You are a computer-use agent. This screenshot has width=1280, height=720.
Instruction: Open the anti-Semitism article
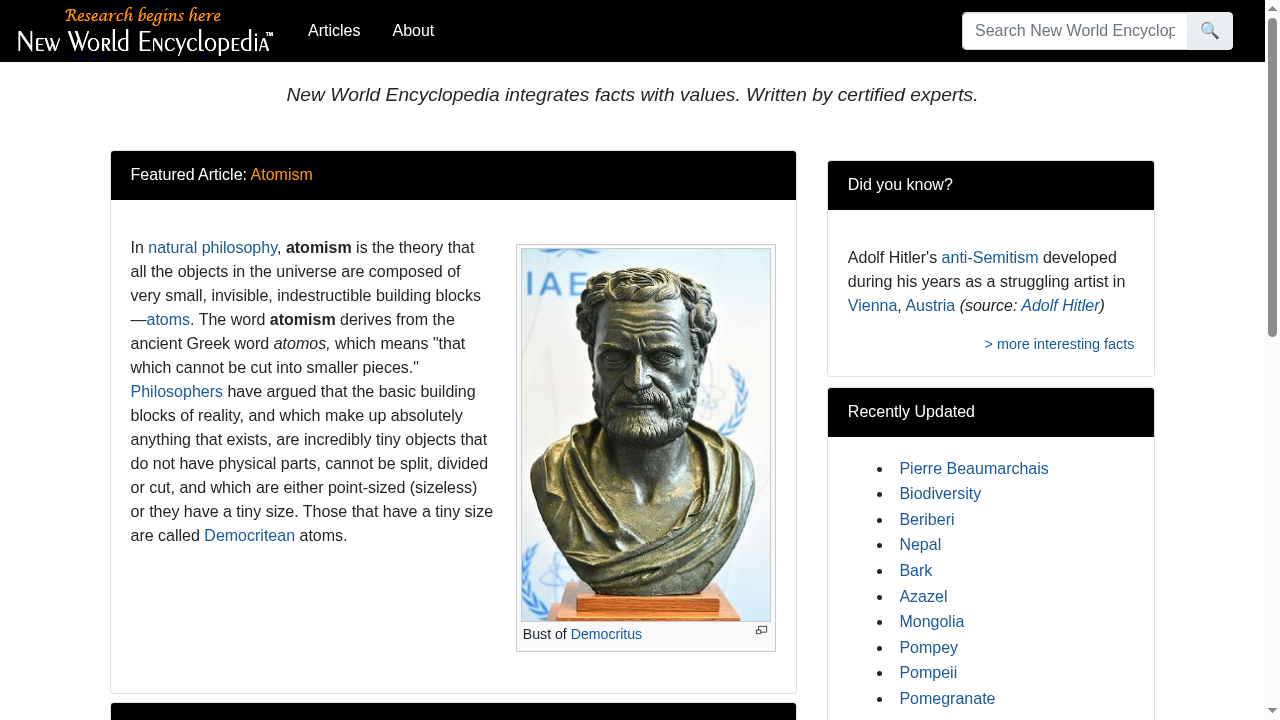pyautogui.click(x=989, y=257)
